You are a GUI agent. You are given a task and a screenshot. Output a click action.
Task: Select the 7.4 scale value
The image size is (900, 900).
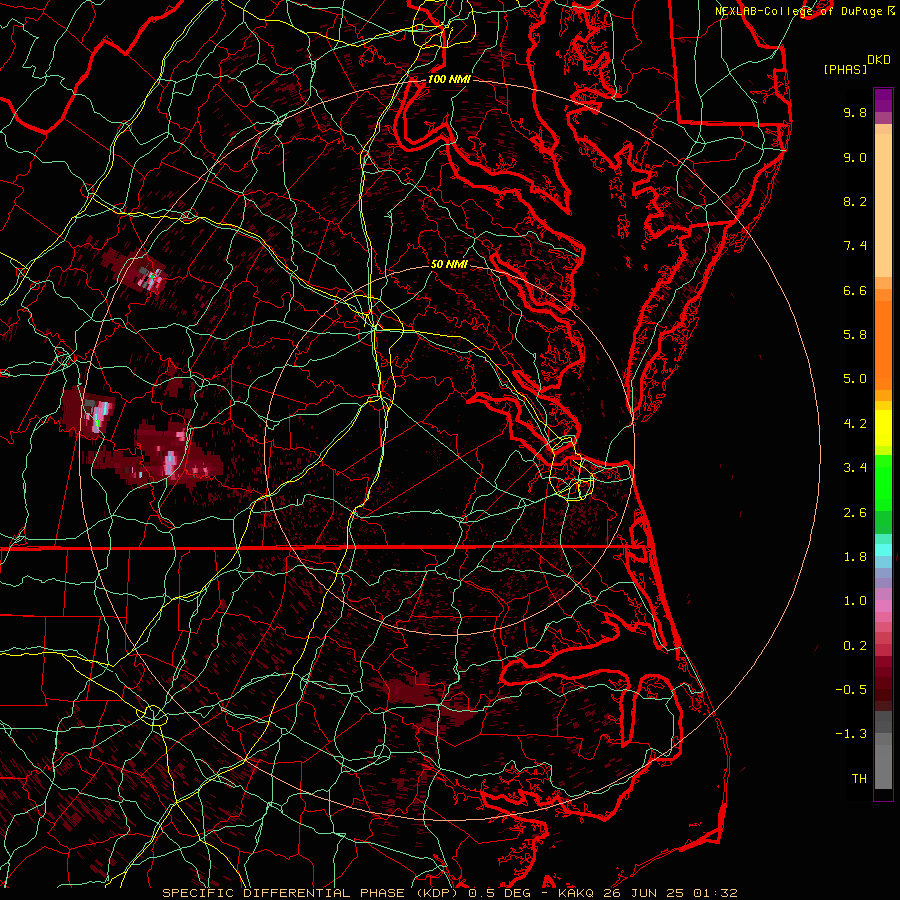click(x=855, y=246)
